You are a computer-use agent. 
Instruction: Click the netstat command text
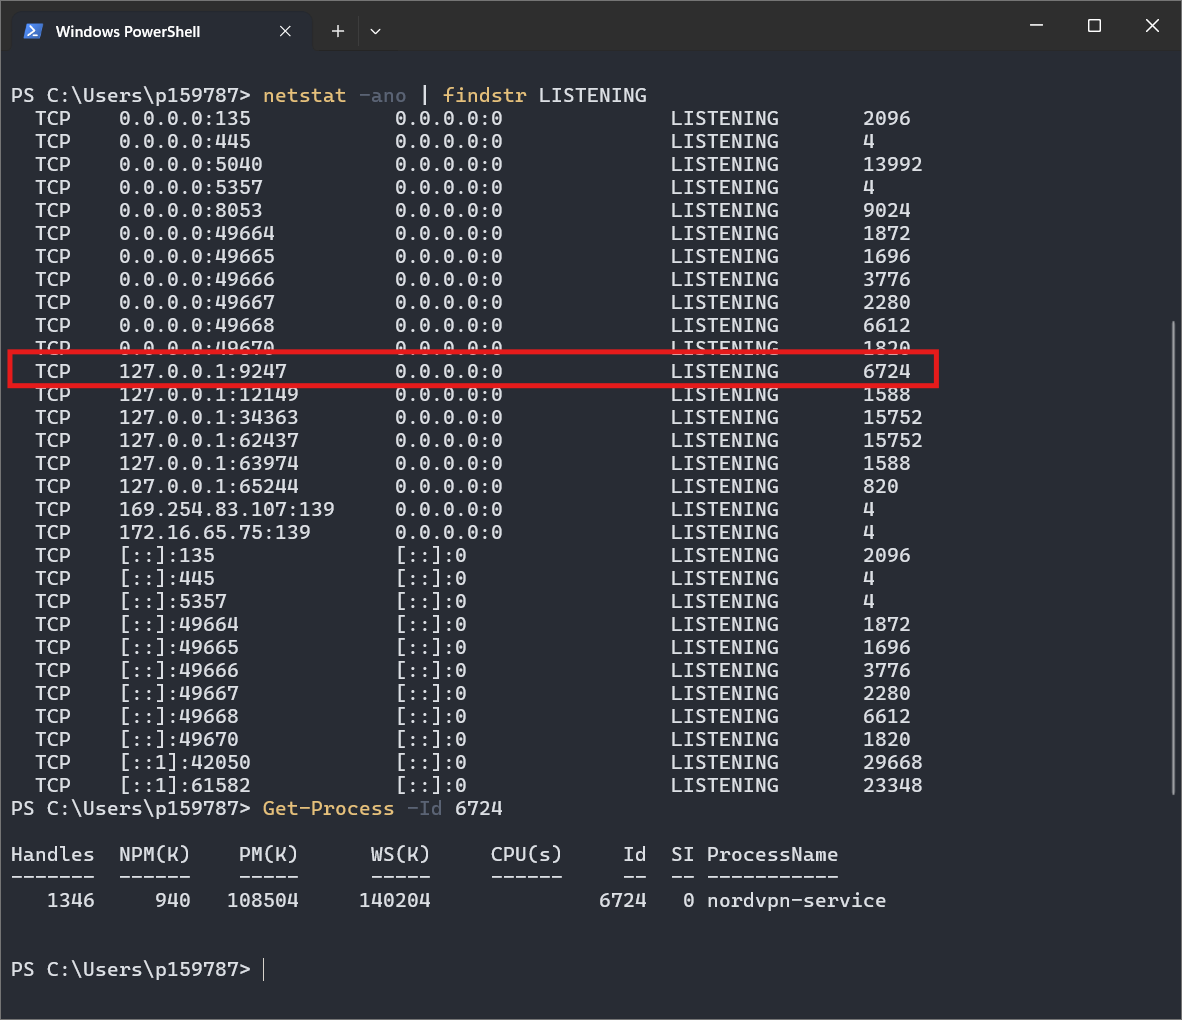pos(305,96)
